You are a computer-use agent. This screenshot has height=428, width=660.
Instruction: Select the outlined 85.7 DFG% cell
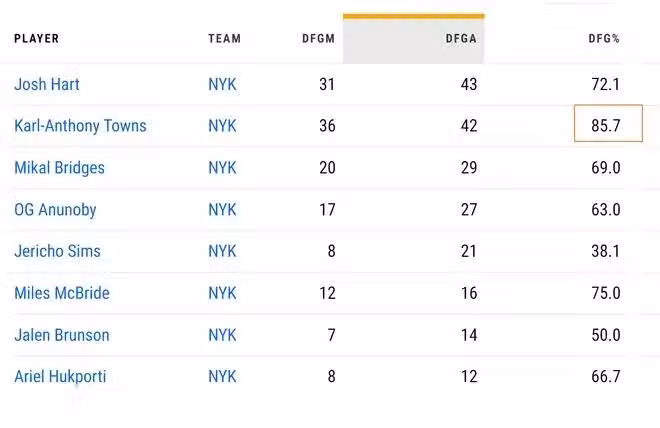coord(608,124)
